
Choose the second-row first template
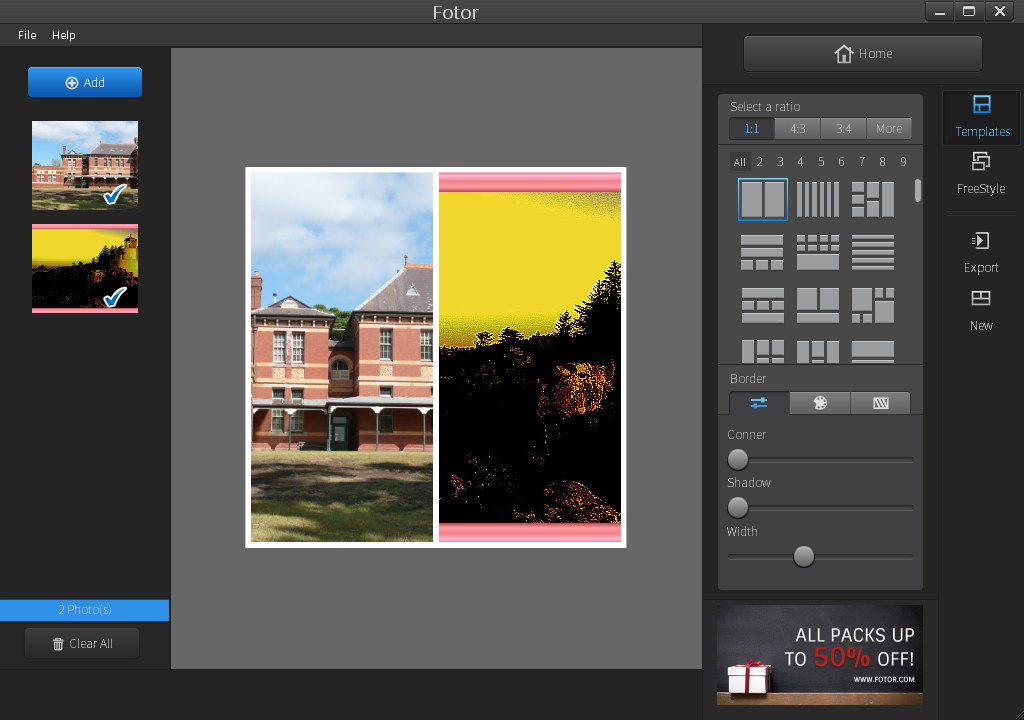tap(762, 252)
